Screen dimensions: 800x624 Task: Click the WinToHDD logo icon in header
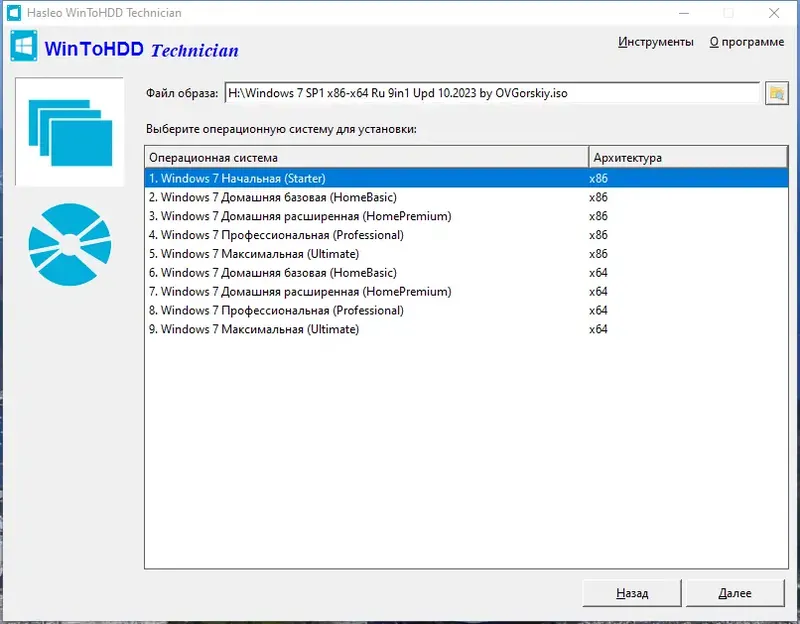tap(23, 46)
